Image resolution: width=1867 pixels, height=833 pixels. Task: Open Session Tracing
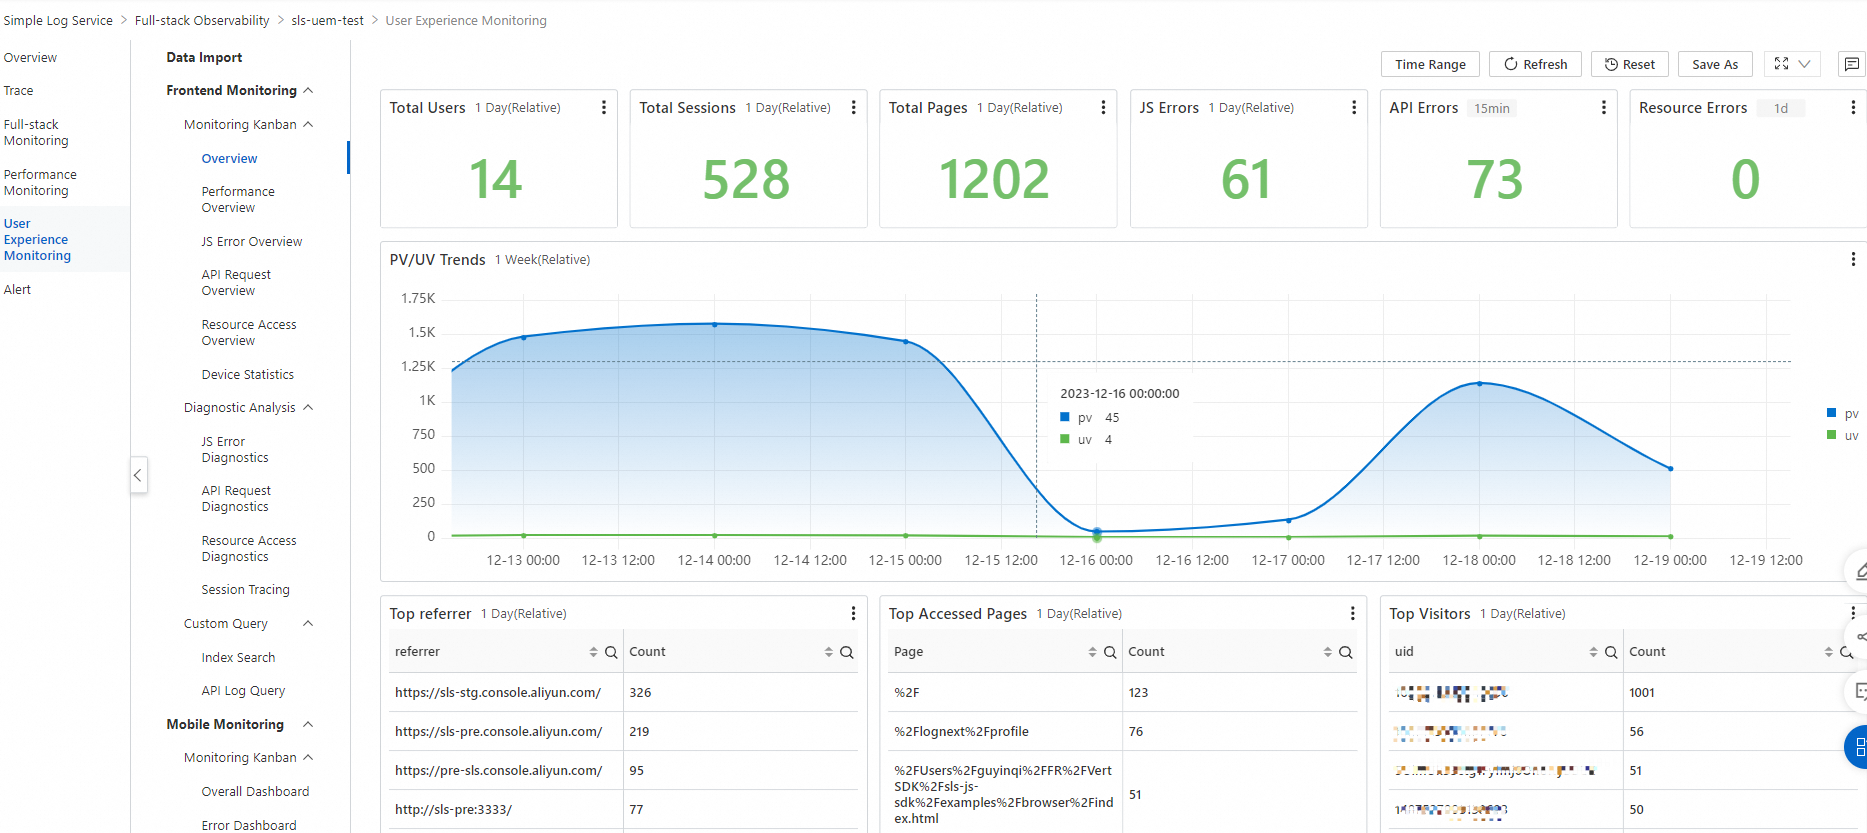click(x=245, y=589)
